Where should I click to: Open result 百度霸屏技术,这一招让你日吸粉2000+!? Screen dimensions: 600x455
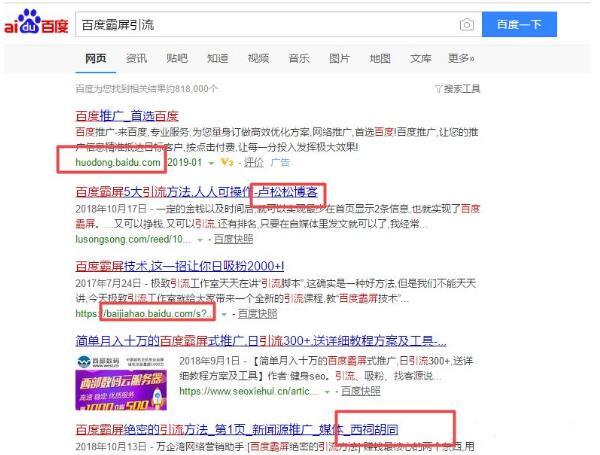(179, 266)
